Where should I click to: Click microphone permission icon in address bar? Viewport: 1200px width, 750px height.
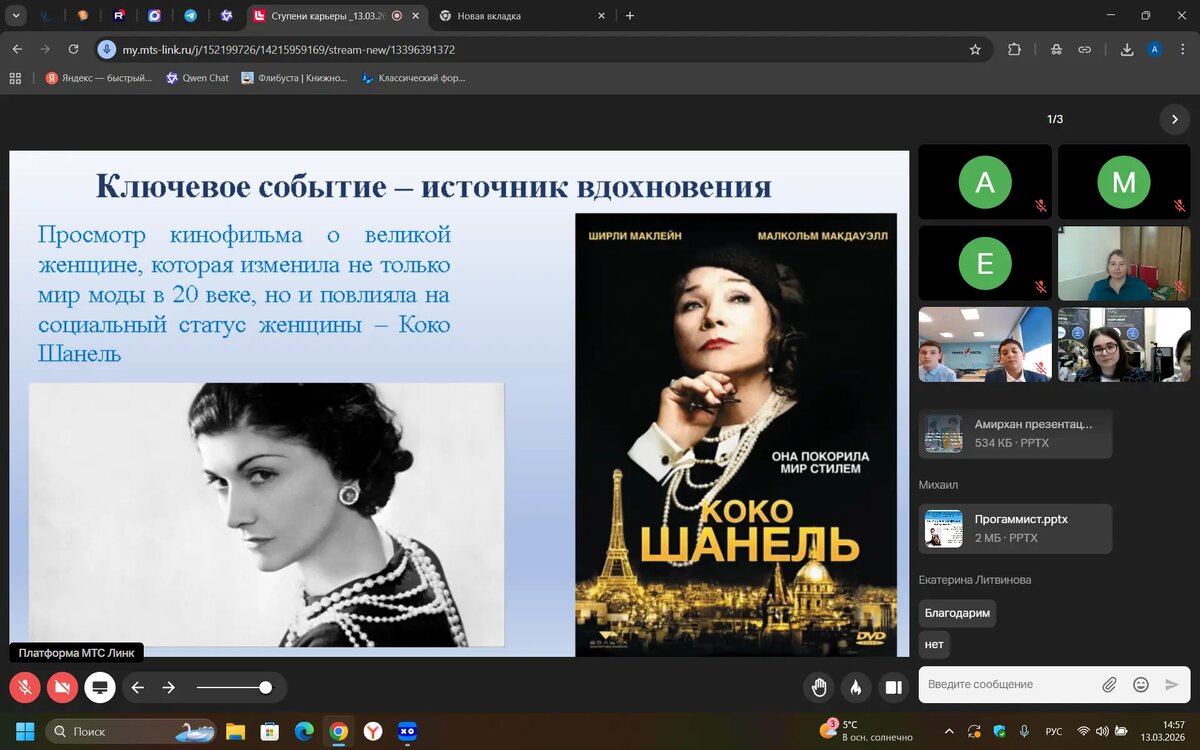click(107, 49)
